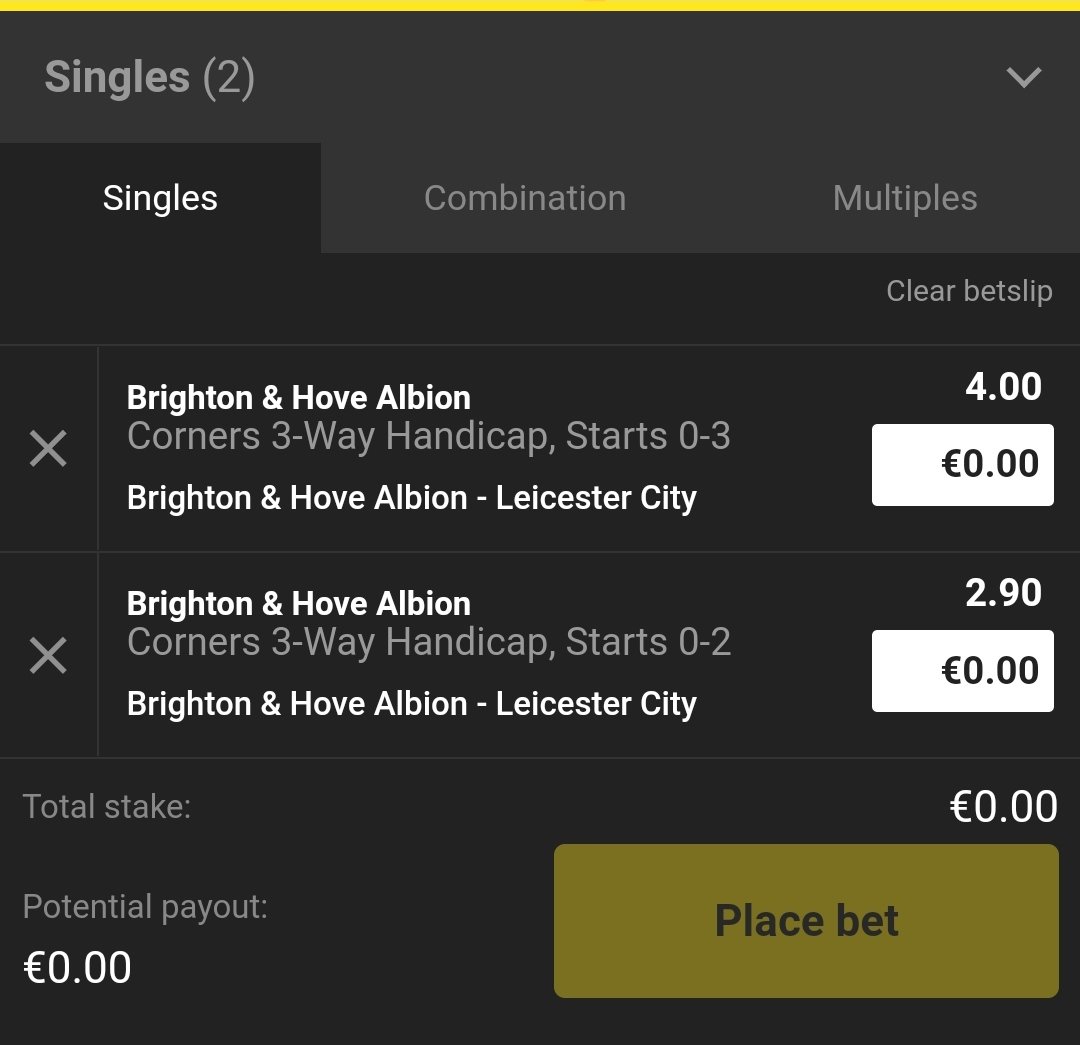Select the Starts 0-2 handicap market text
This screenshot has height=1045, width=1080.
click(x=429, y=642)
